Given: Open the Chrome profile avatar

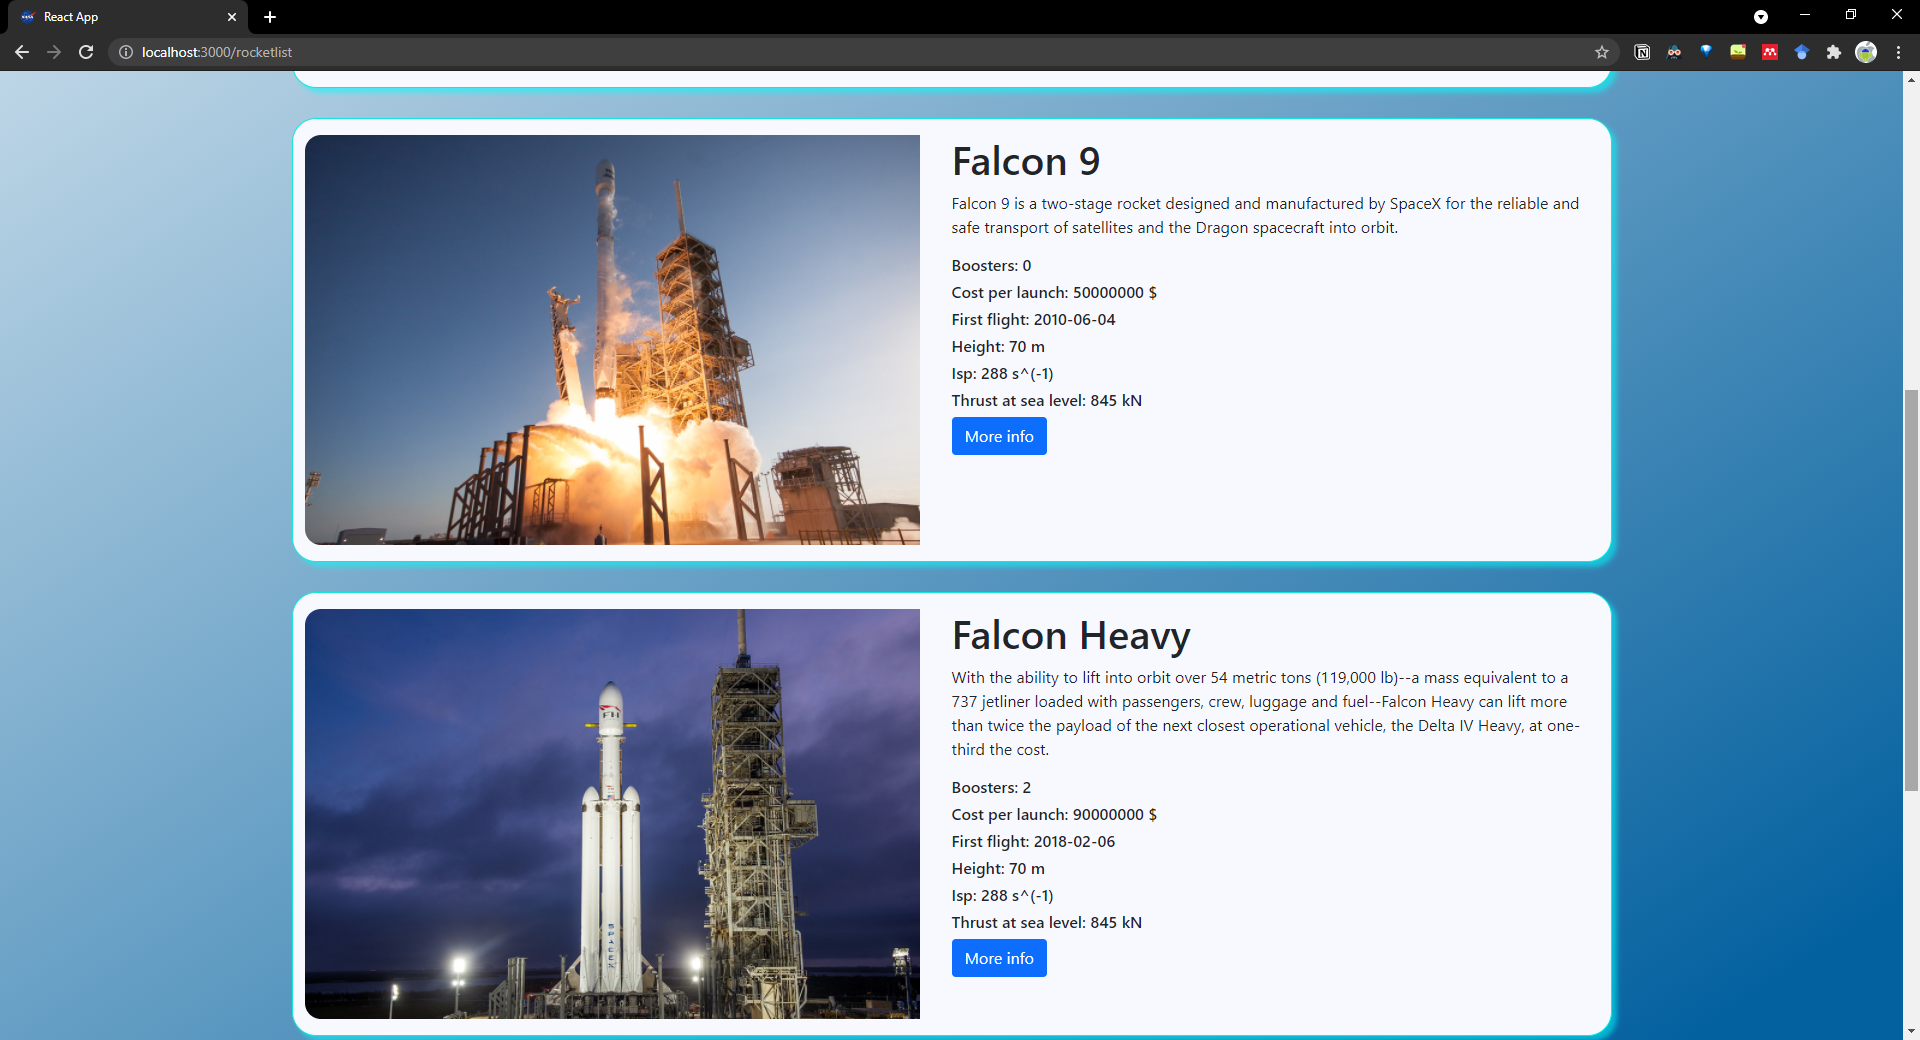Looking at the screenshot, I should tap(1866, 52).
